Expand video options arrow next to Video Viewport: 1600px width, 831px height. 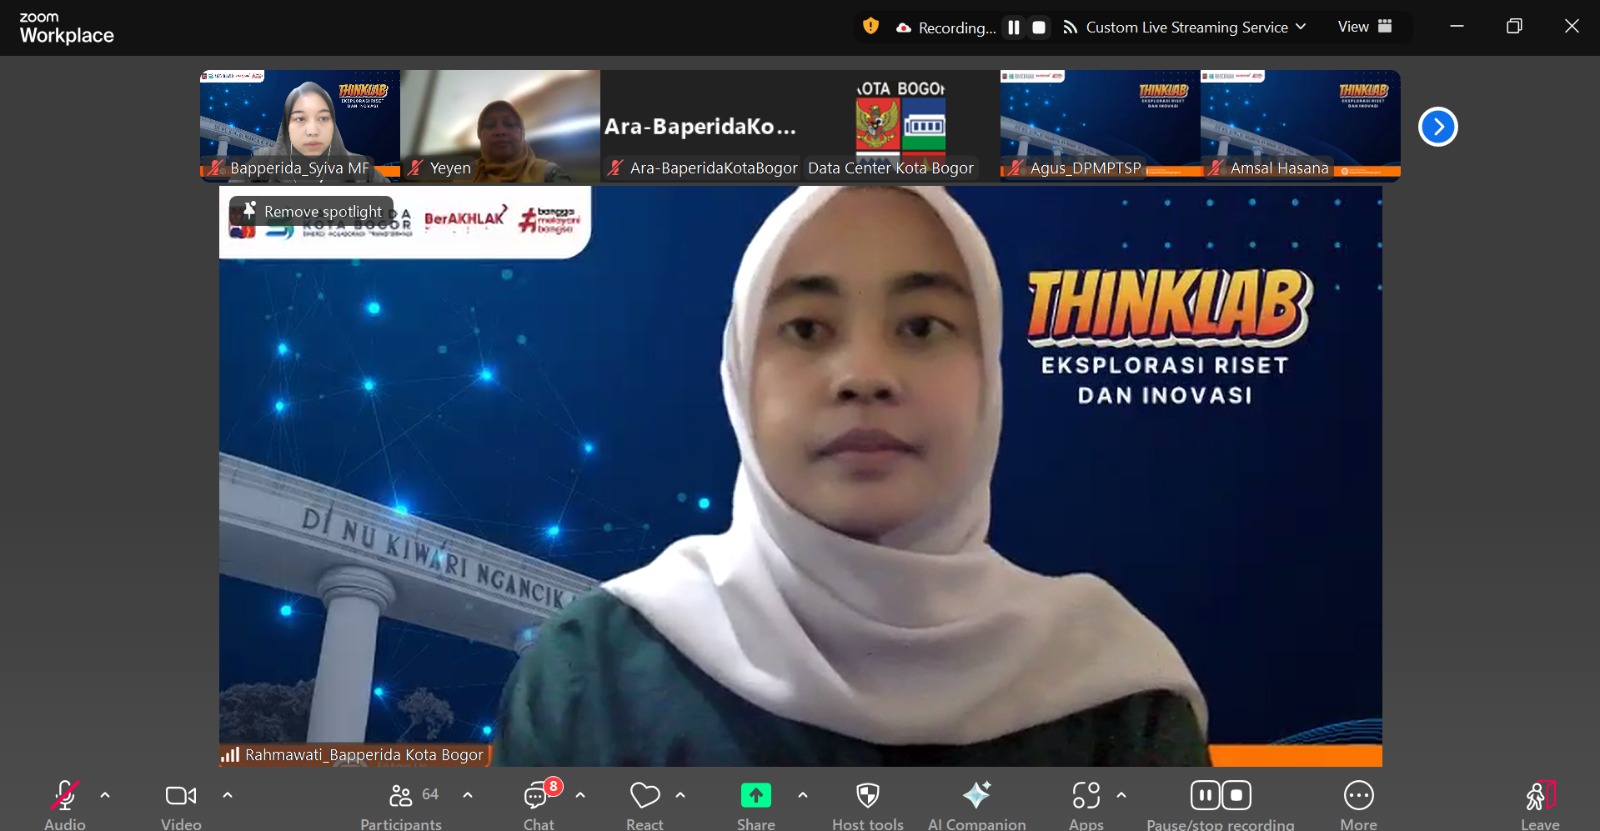[228, 795]
